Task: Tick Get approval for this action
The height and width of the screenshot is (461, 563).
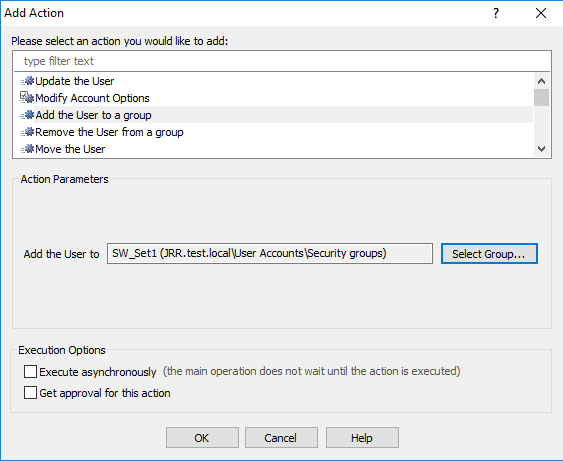Action: [30, 392]
